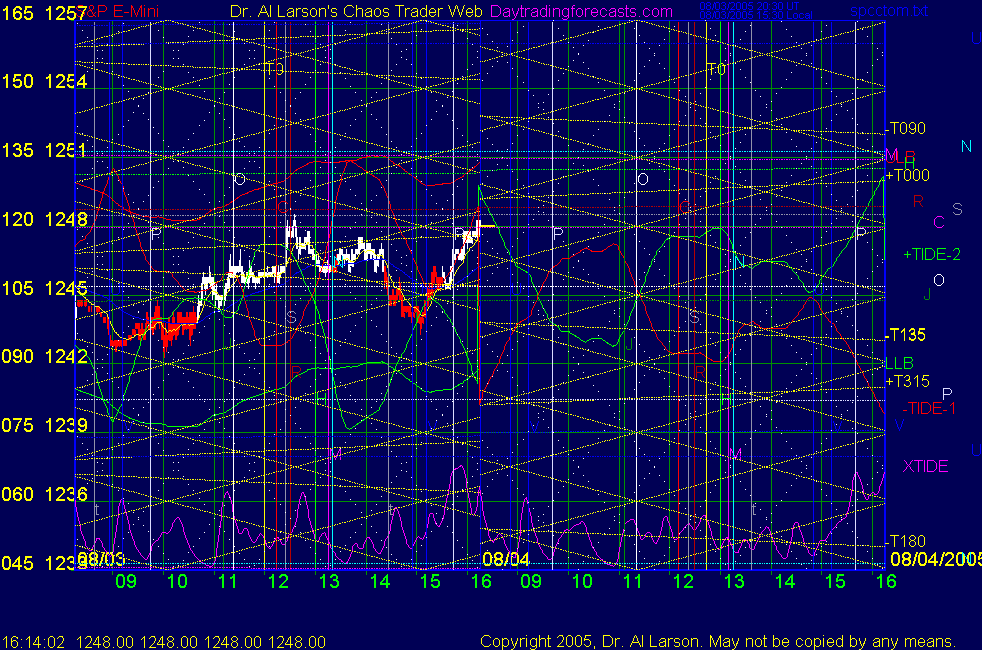The image size is (982, 650).
Task: Click the "15" hour label of the 08/04 session
Action: (835, 581)
